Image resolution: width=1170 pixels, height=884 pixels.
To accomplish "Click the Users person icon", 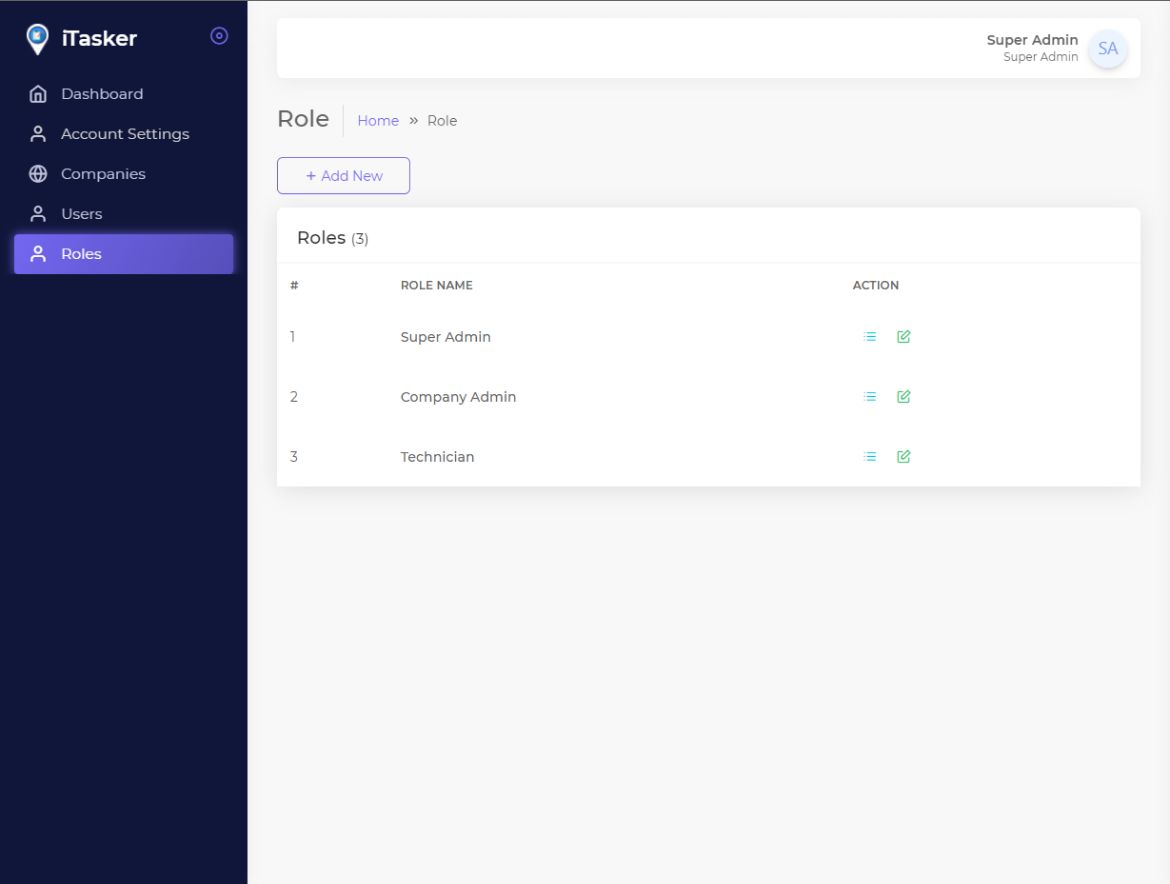I will coord(38,213).
